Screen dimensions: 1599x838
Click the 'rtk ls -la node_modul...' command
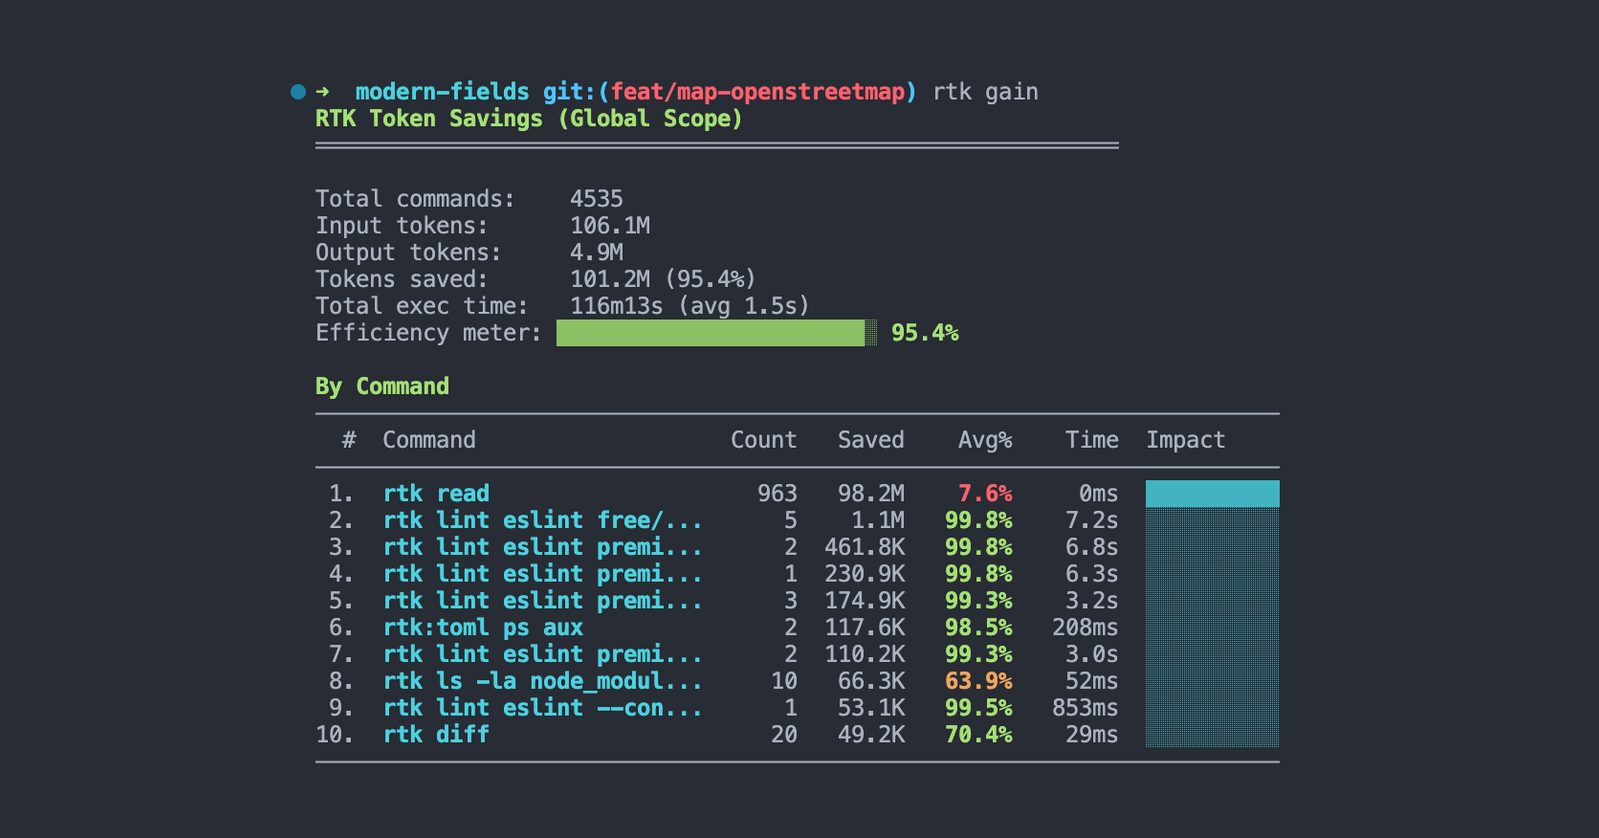click(542, 681)
